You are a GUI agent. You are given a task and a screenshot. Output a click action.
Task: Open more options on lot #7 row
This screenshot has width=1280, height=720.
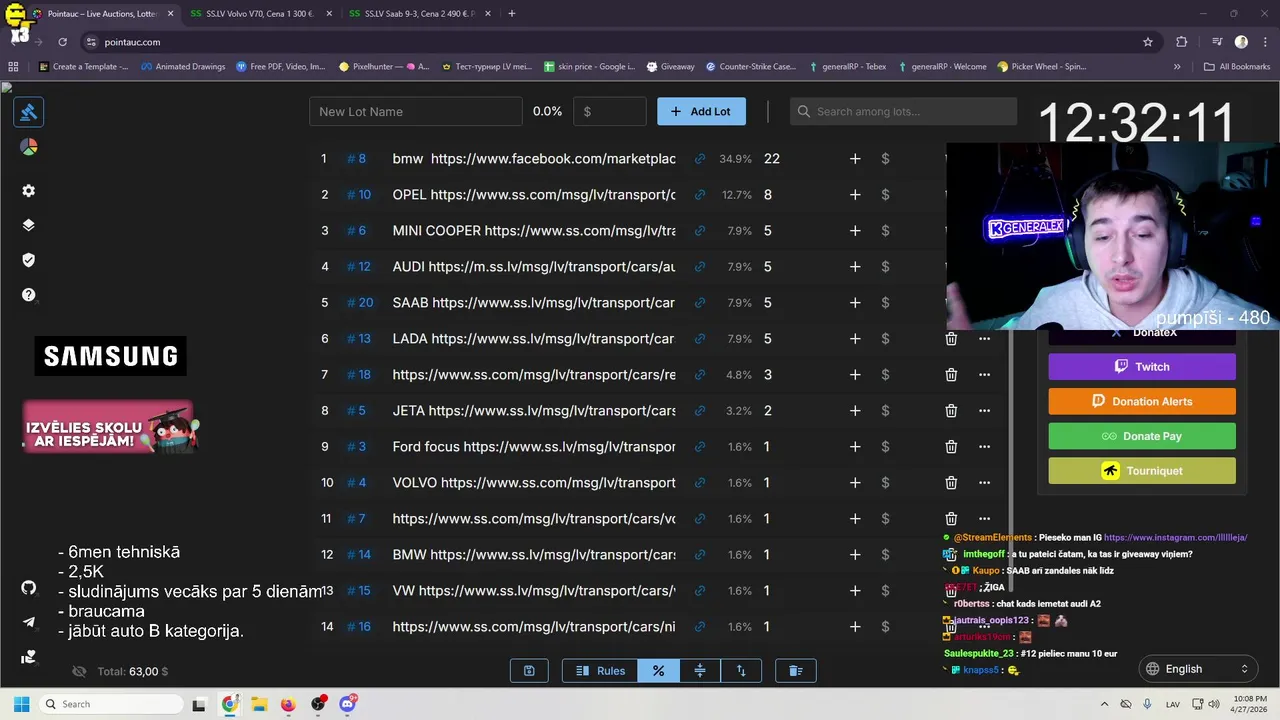pyautogui.click(x=984, y=518)
